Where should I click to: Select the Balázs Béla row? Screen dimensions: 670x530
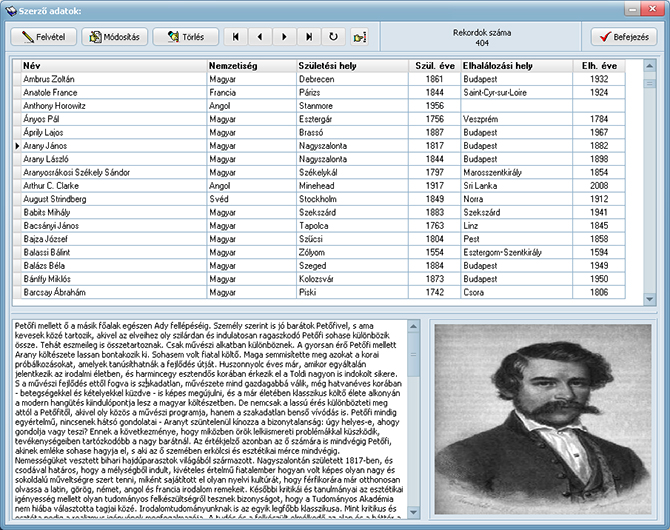319,265
